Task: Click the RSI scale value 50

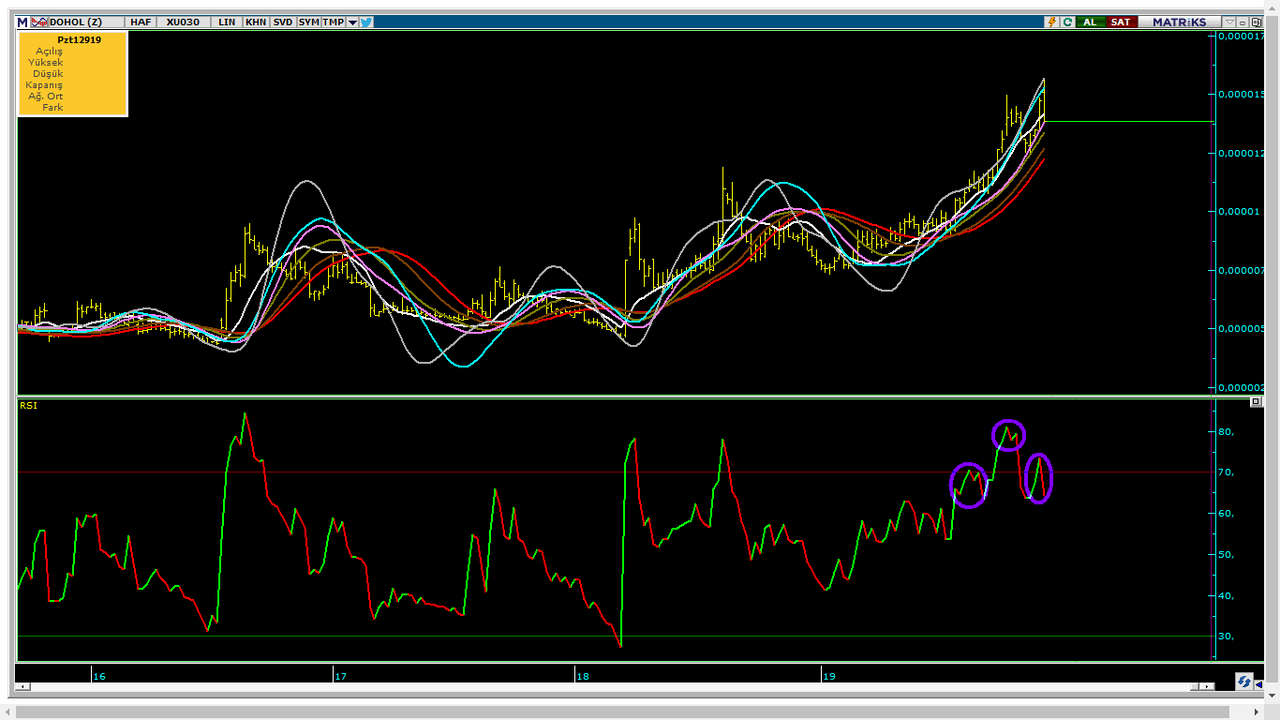Action: click(x=1226, y=554)
